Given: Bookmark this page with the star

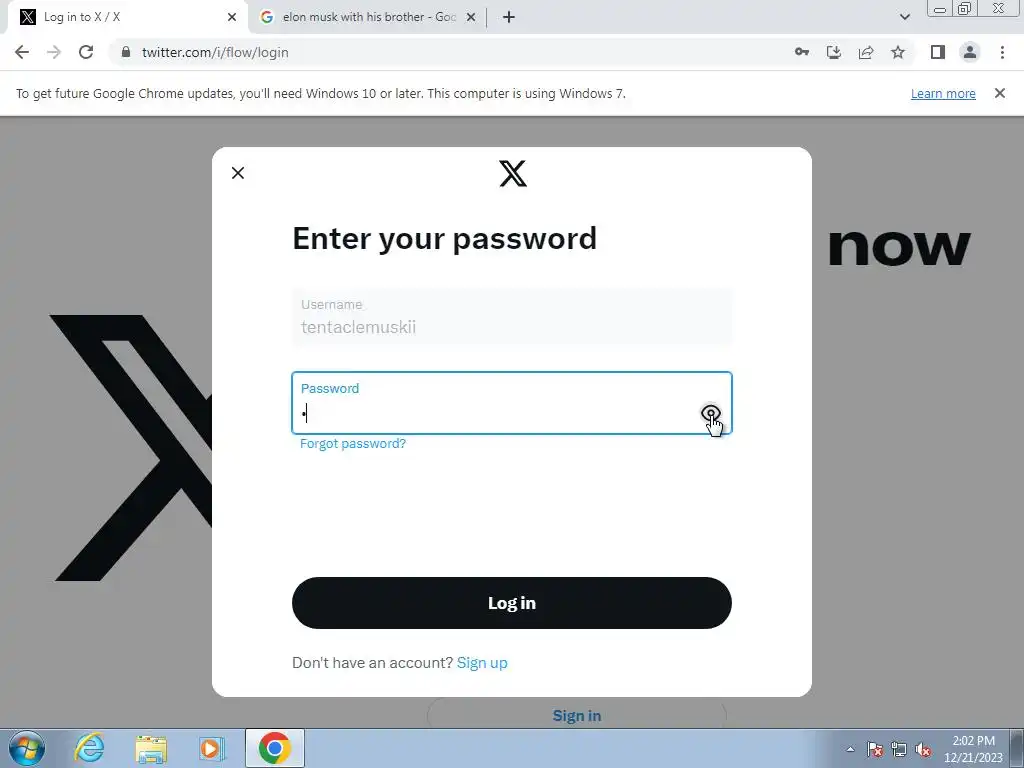Looking at the screenshot, I should tap(898, 52).
